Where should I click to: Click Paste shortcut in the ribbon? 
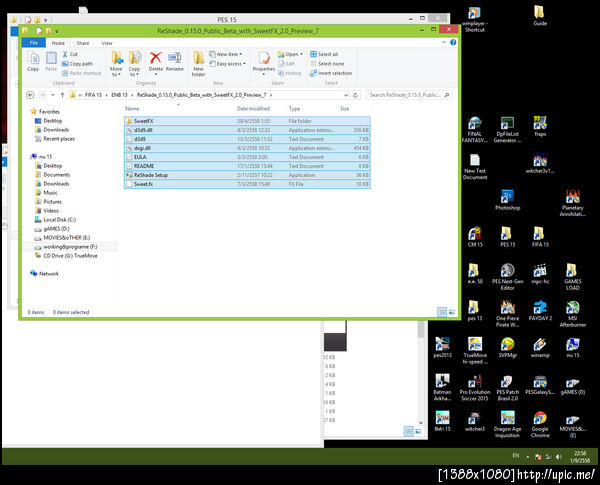click(82, 73)
